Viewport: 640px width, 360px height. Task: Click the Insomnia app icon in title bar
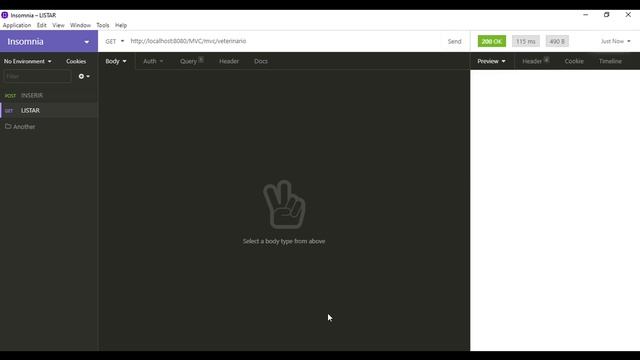(x=5, y=15)
